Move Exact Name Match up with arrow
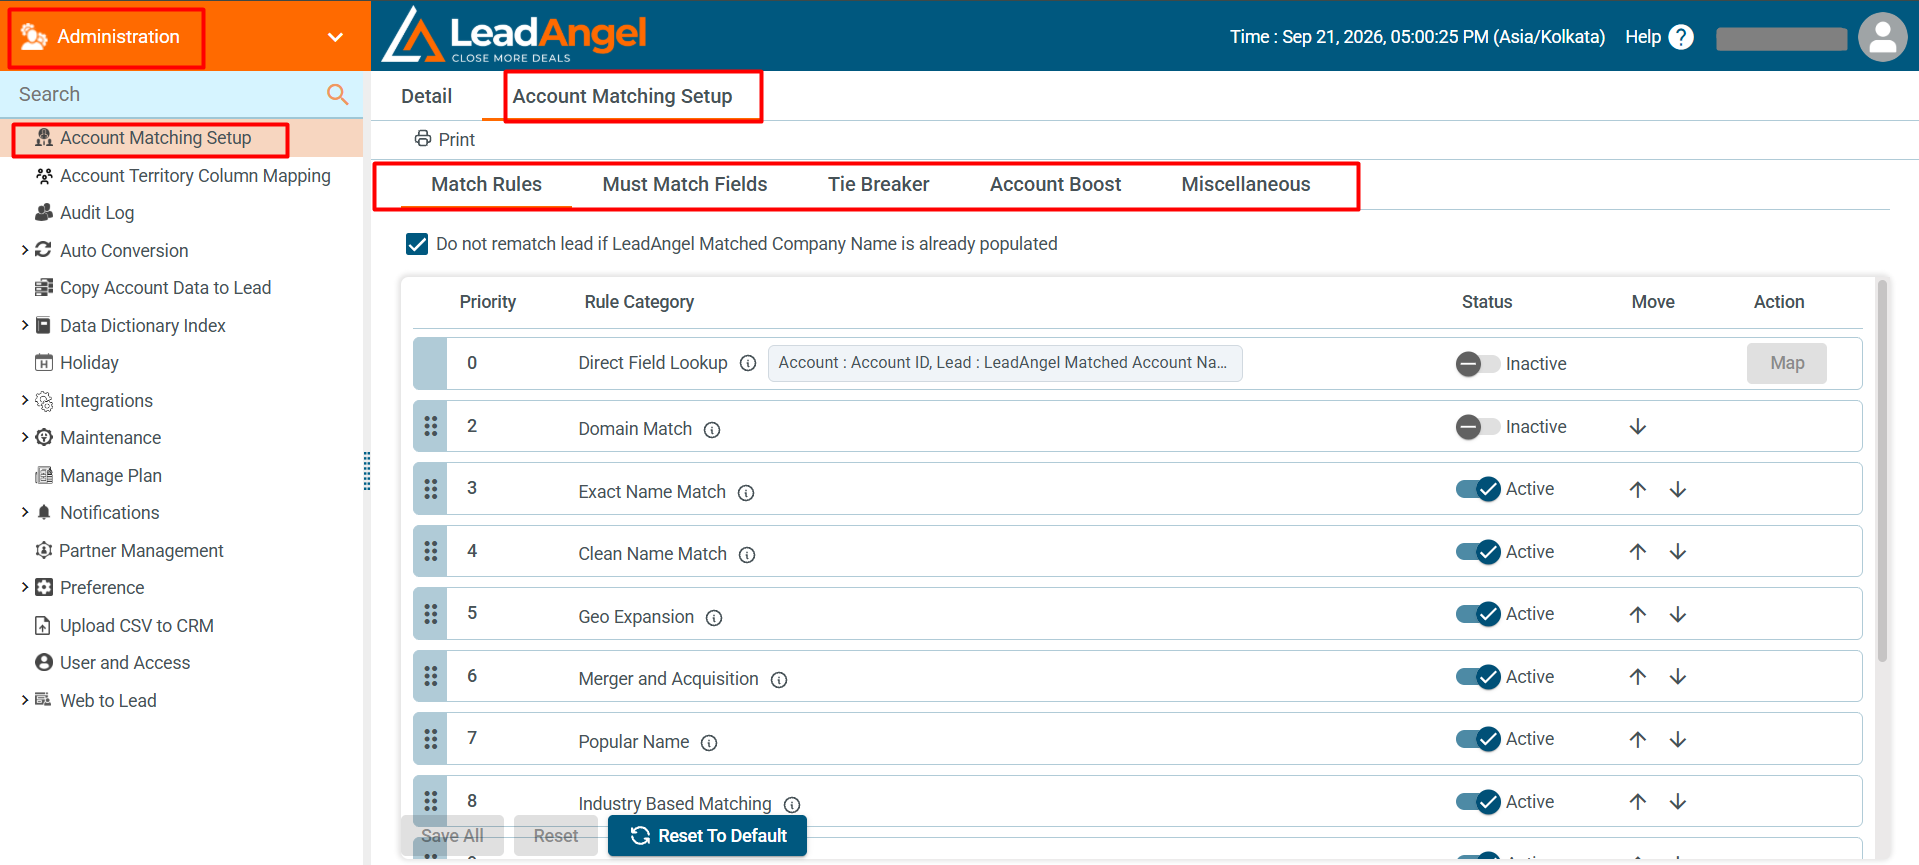This screenshot has height=865, width=1919. [1637, 489]
